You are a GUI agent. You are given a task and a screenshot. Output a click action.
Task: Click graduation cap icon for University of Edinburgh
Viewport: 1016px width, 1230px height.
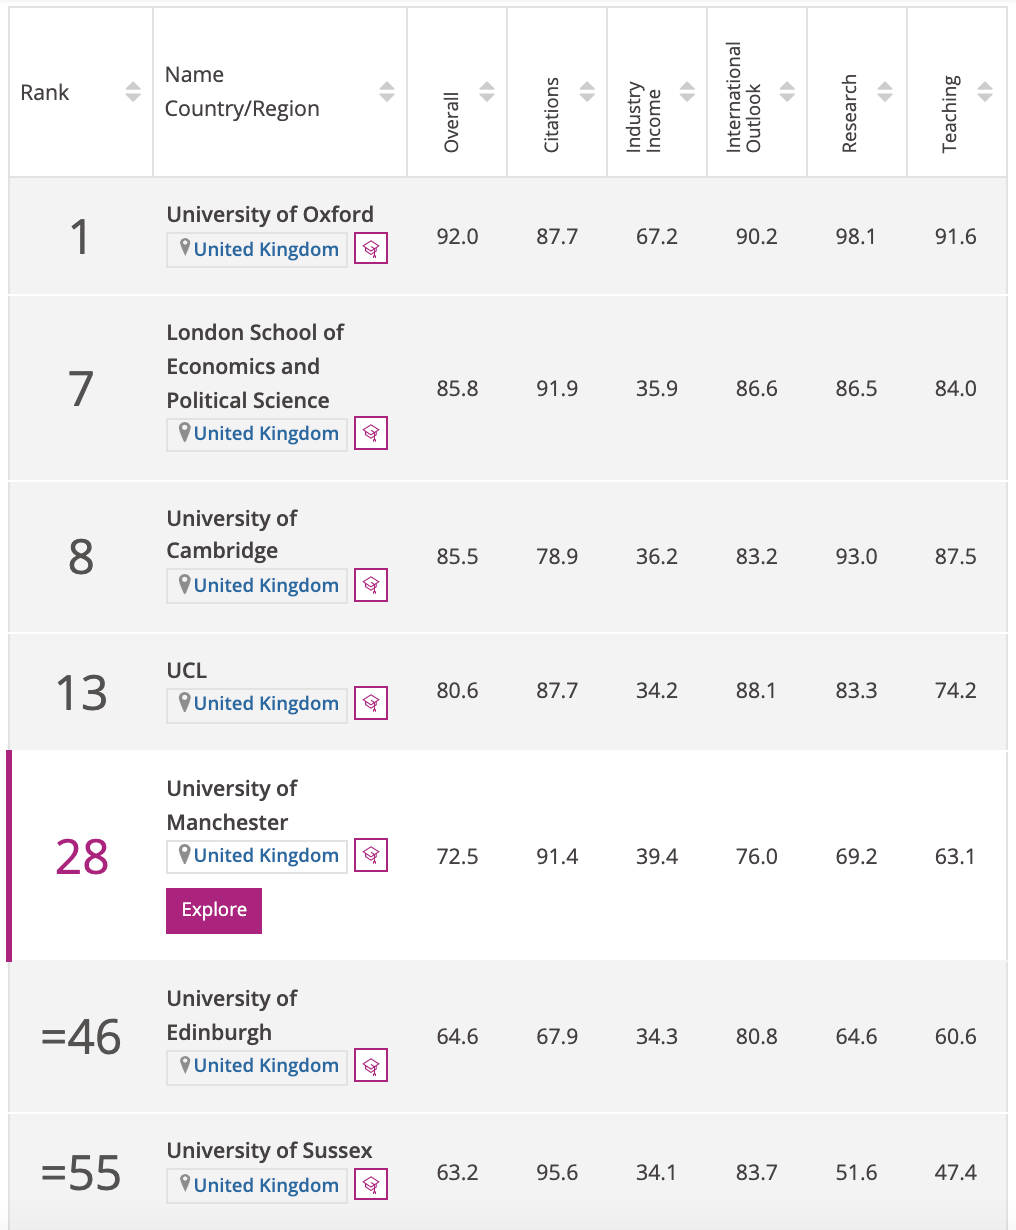(x=371, y=1065)
